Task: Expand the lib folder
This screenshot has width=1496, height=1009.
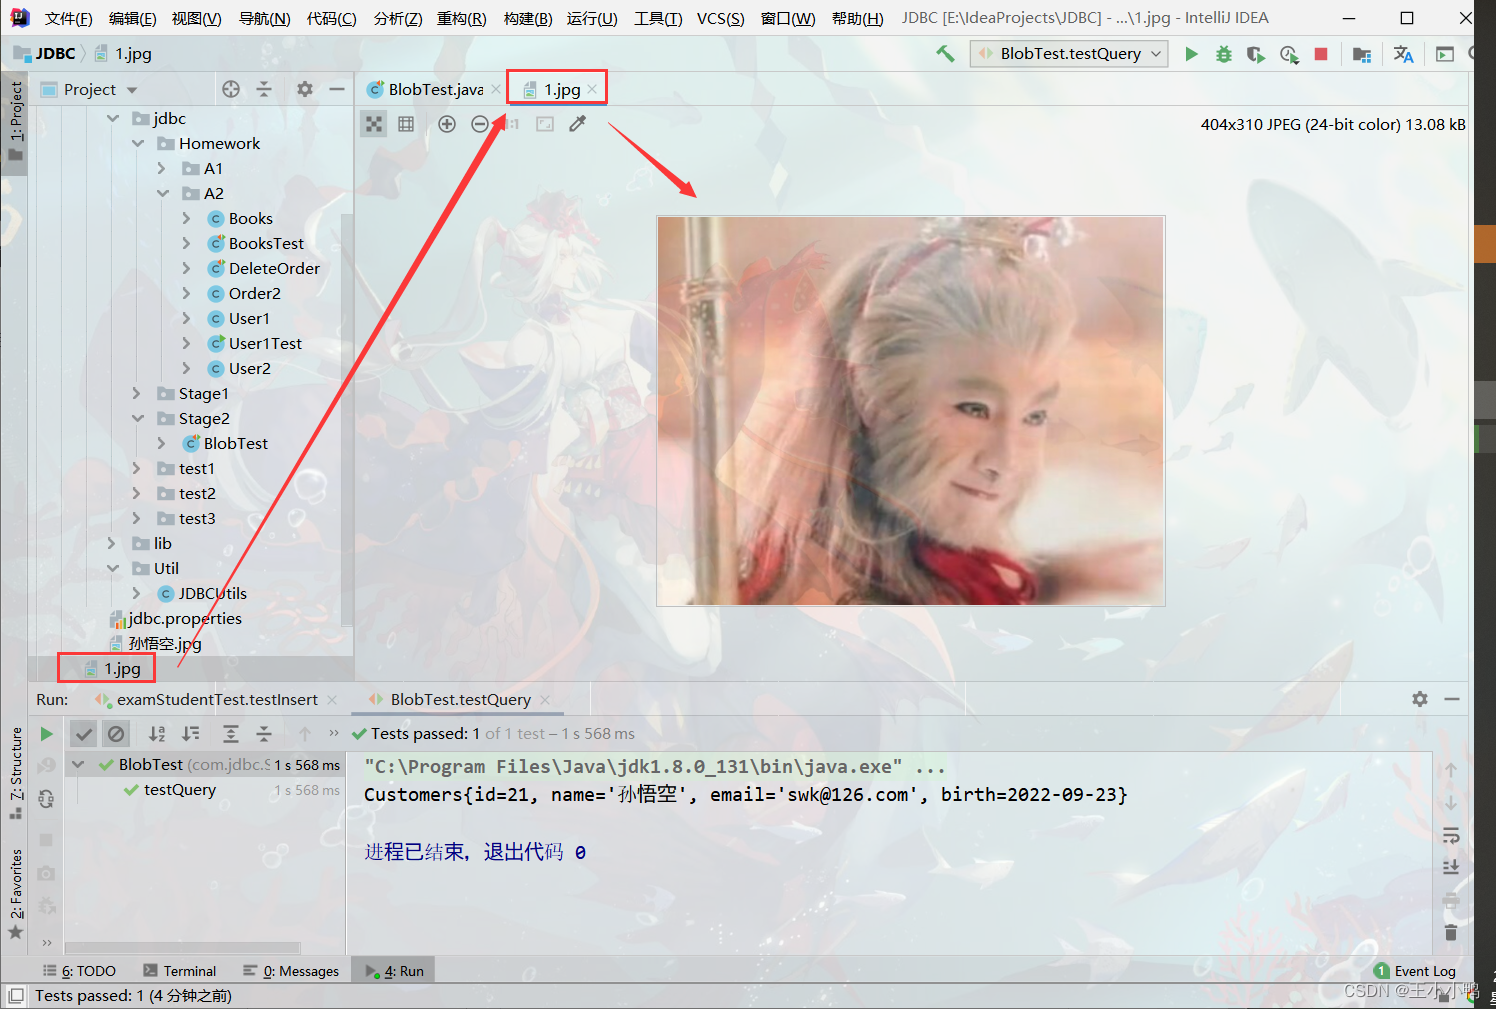Action: pos(112,543)
